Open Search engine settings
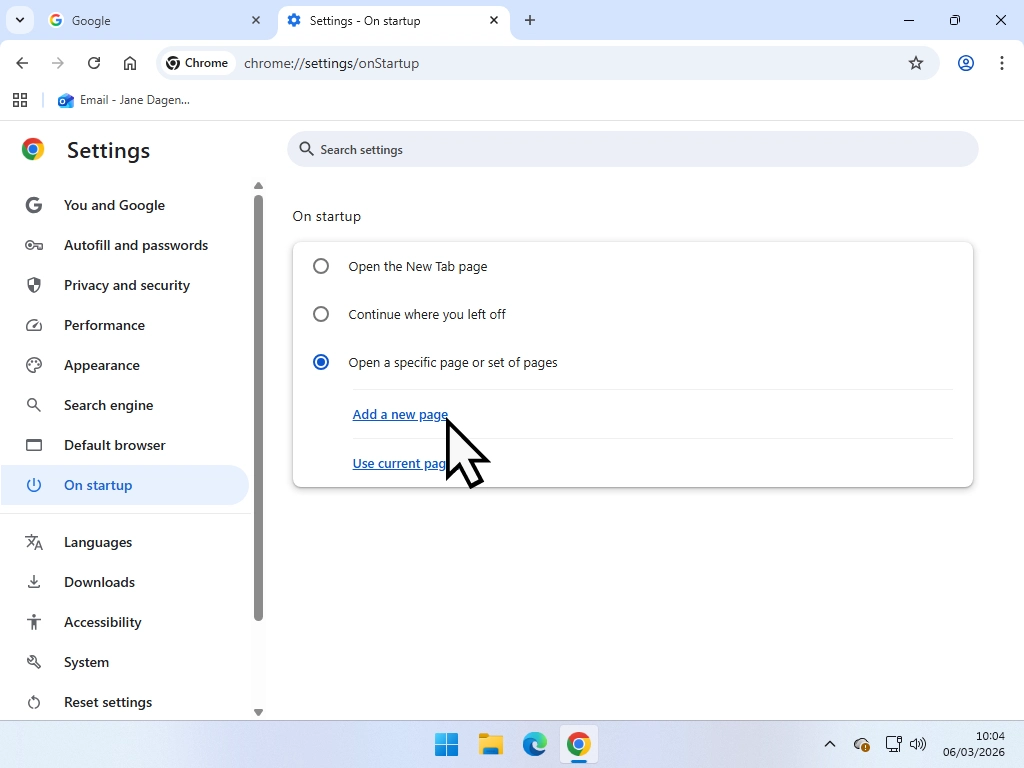The image size is (1024, 768). pyautogui.click(x=125, y=405)
